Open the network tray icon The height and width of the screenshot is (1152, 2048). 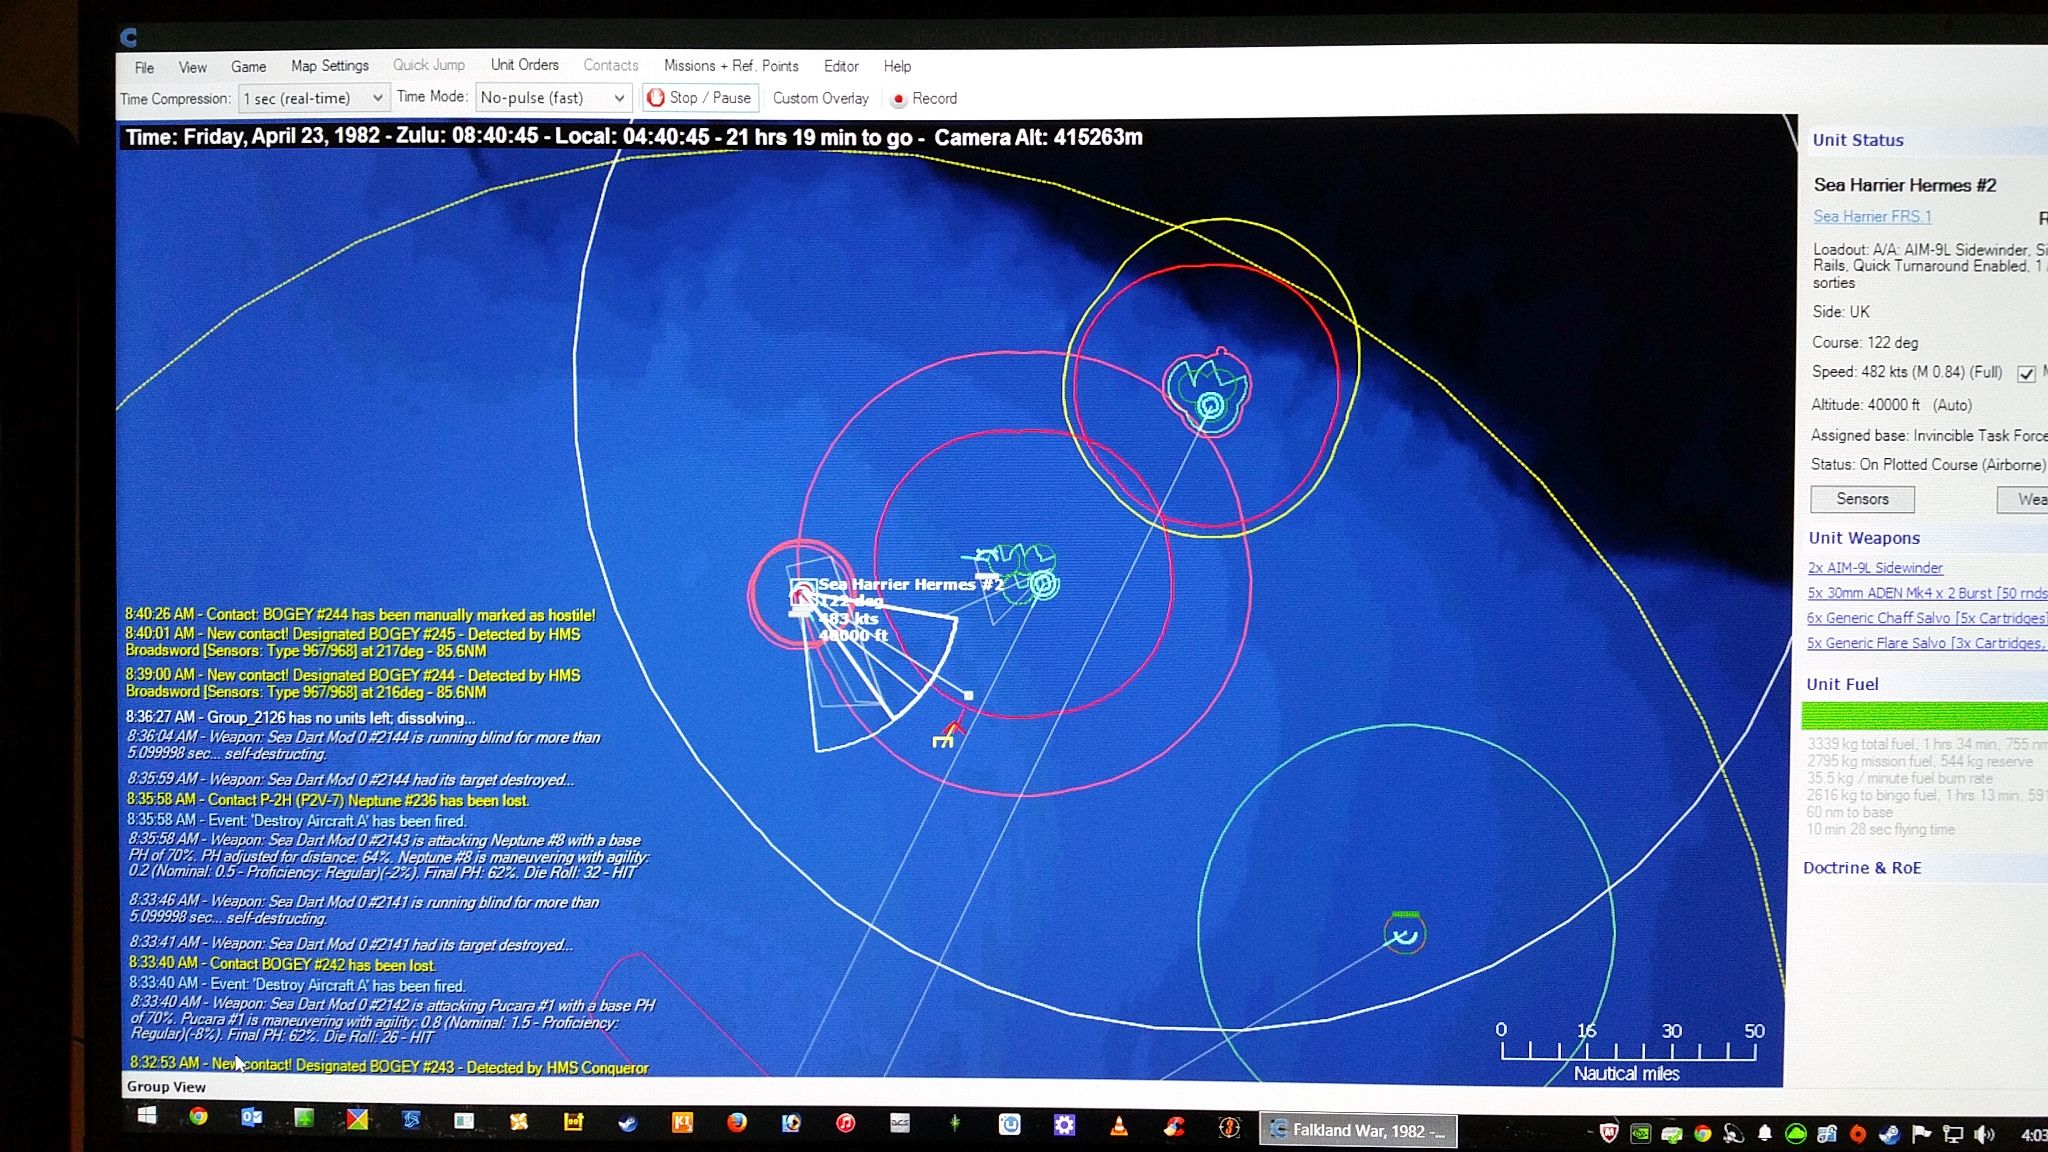(x=1952, y=1135)
